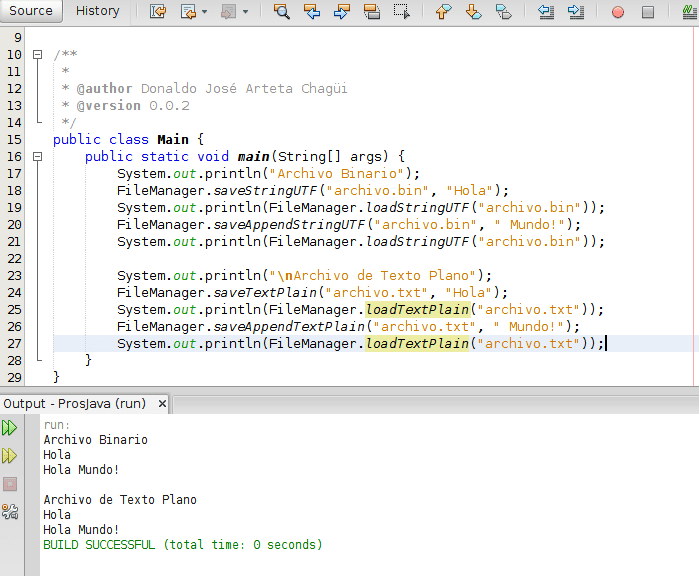This screenshot has height=576, width=699.
Task: Close the Output - ProsJava (run) tab
Action: pos(162,403)
